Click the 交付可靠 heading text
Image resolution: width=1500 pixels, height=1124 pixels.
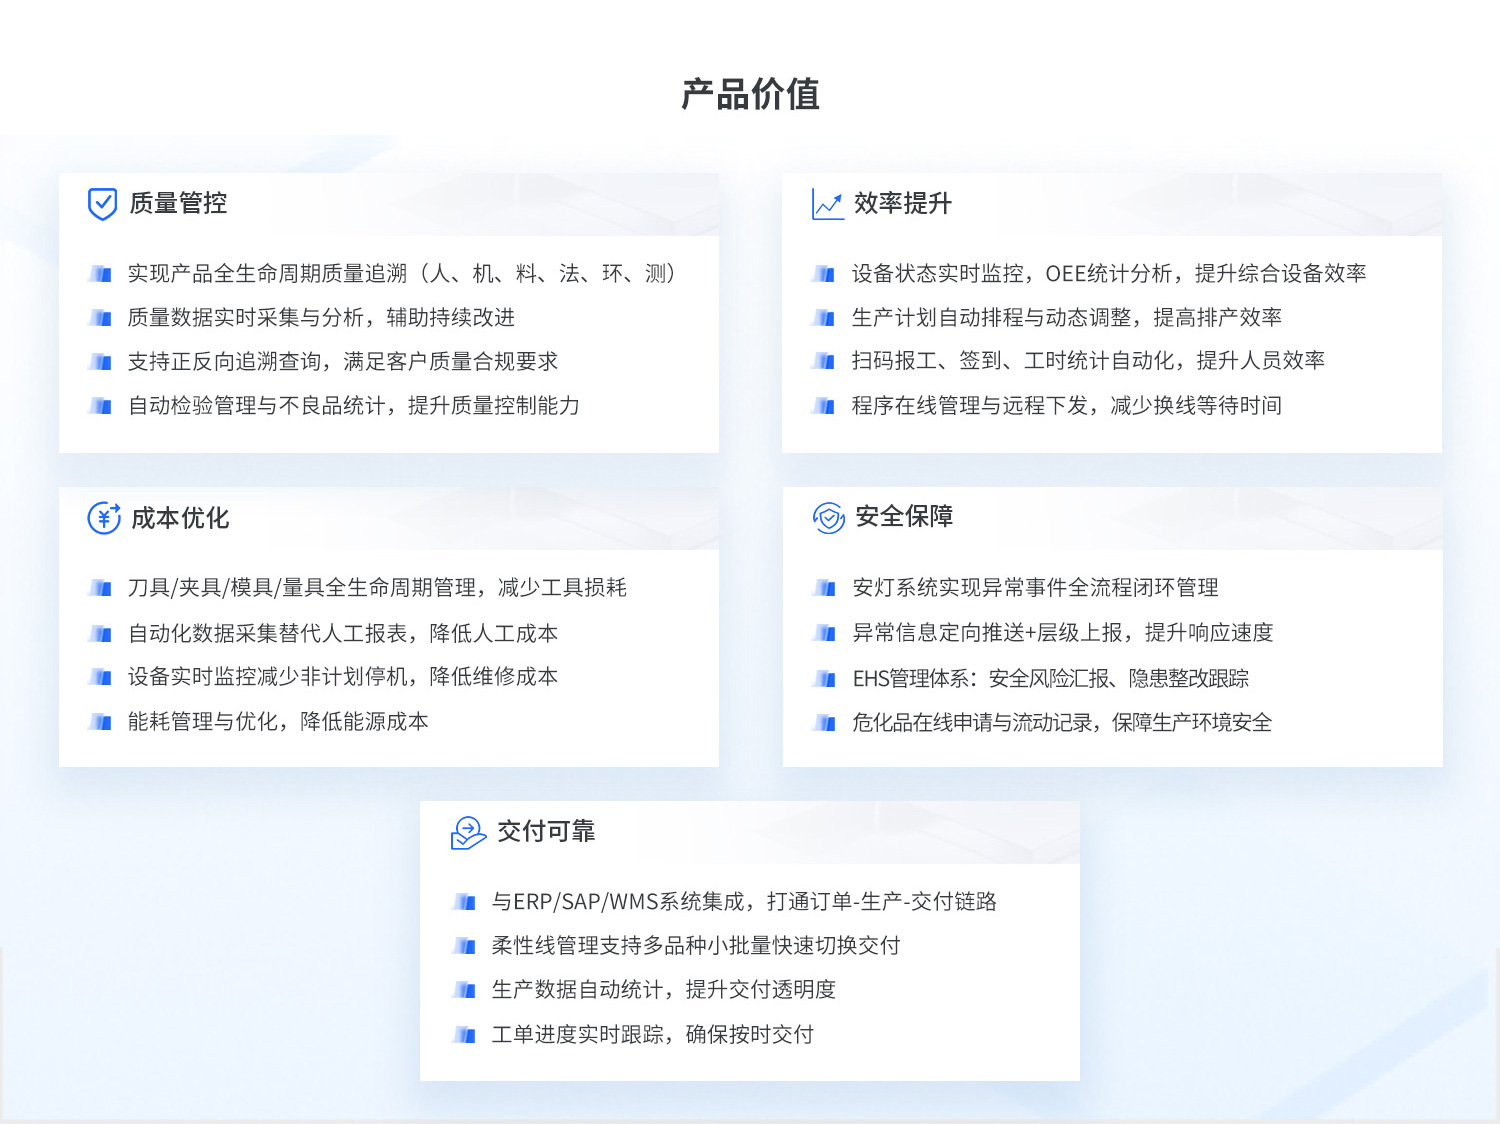tap(546, 831)
